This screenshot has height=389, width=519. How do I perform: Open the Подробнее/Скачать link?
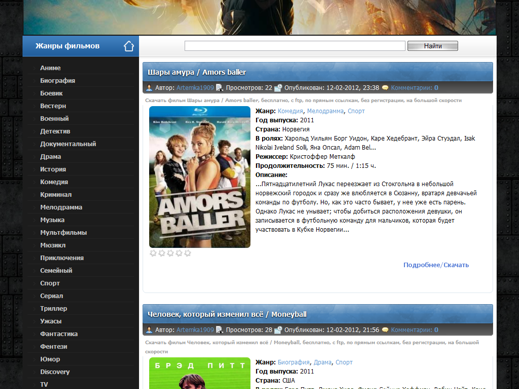tap(436, 265)
